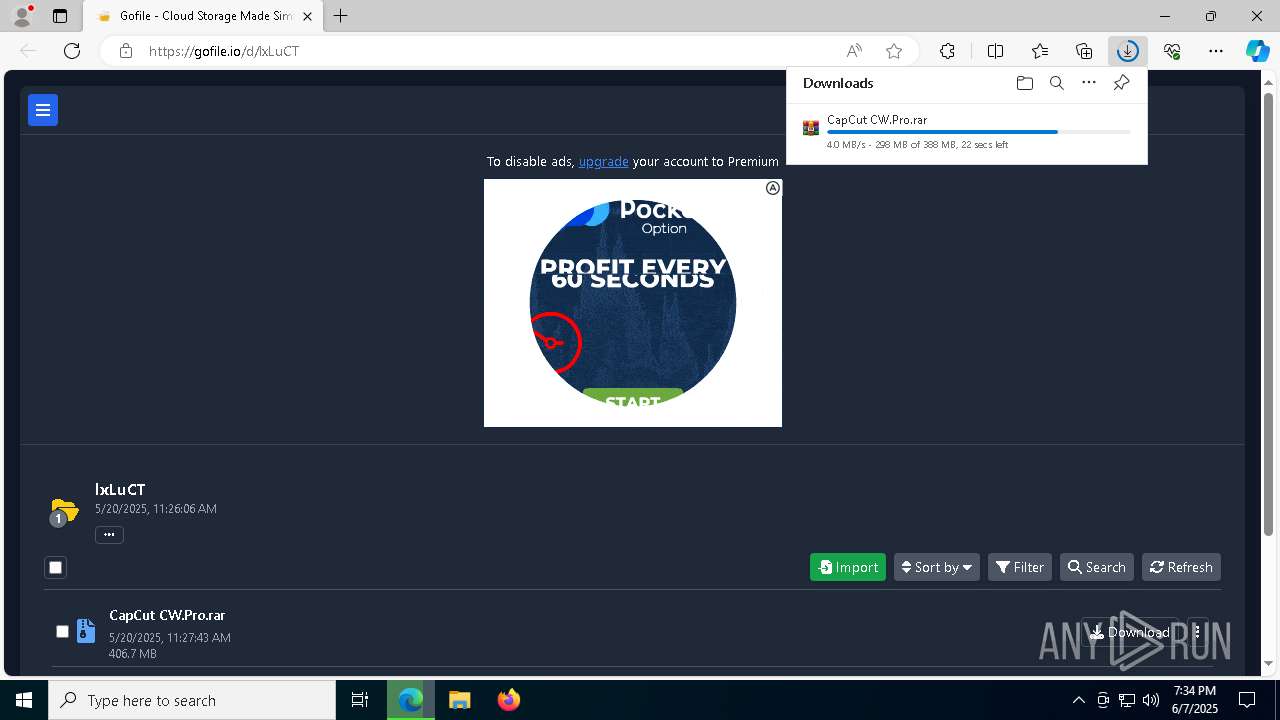Download the CapCut CW.Pro.rar file
1280x720 pixels.
pyautogui.click(x=1130, y=632)
